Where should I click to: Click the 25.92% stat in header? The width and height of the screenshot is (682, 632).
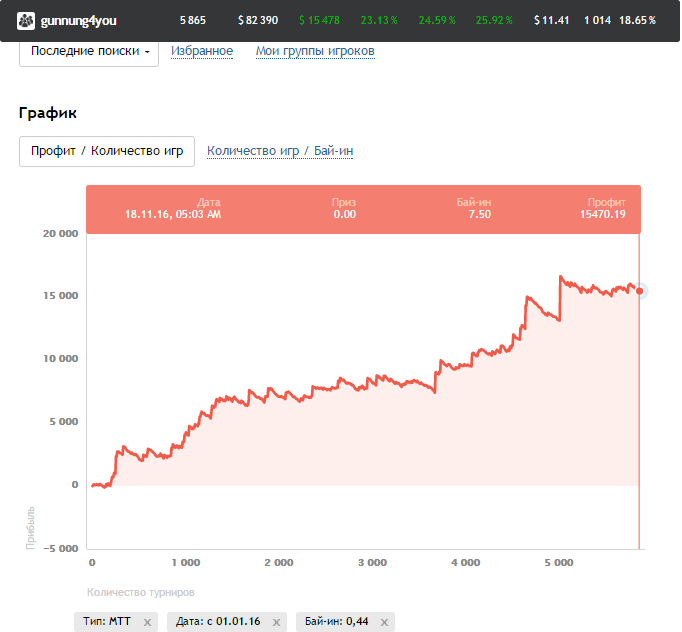pos(494,20)
